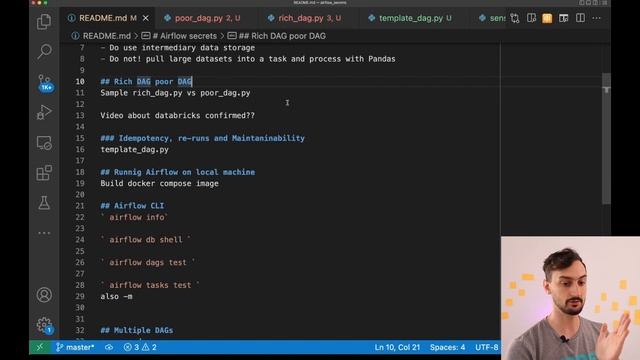Click the 'template_dag.py' text line

[x=135, y=150]
